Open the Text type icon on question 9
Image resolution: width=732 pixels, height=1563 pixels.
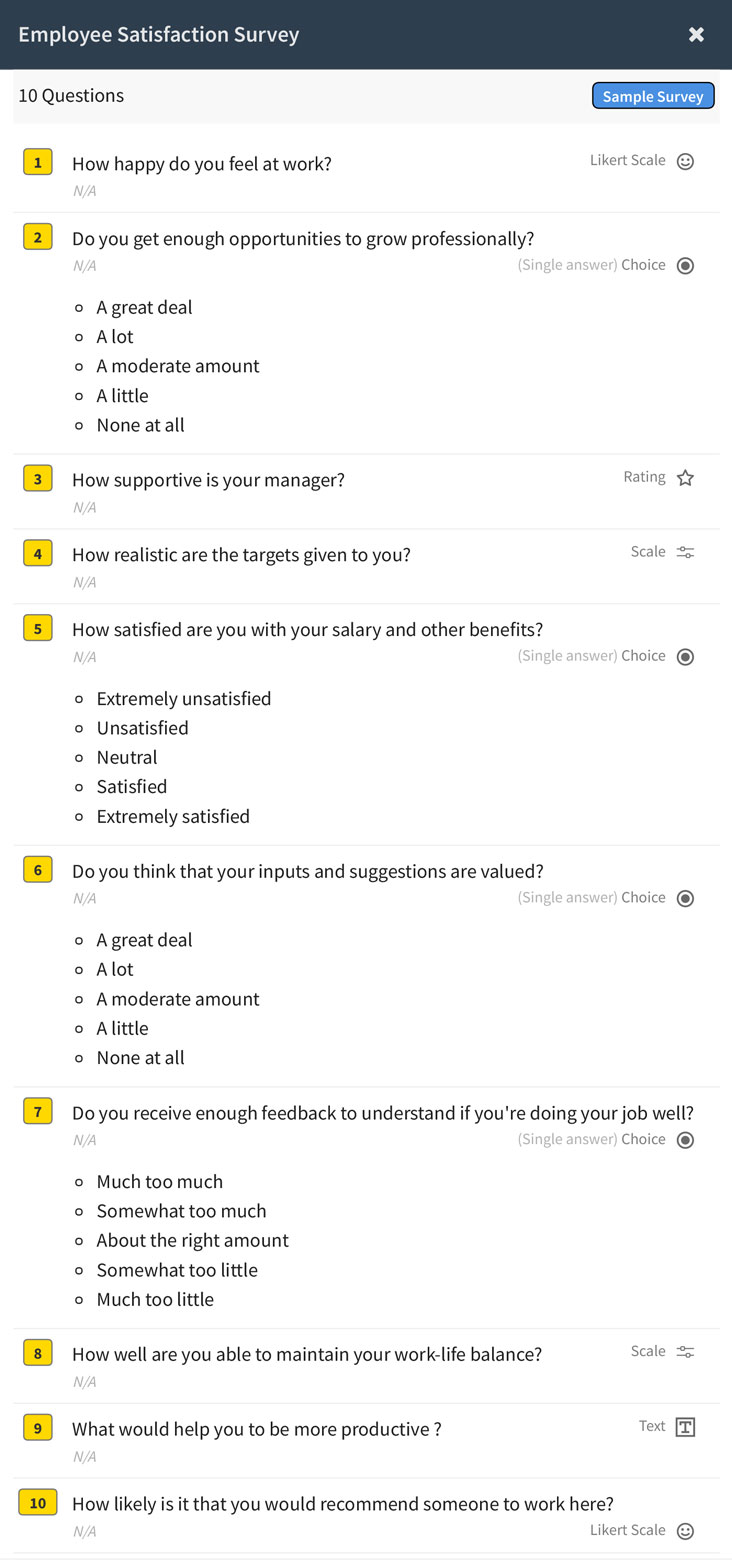coord(685,1427)
